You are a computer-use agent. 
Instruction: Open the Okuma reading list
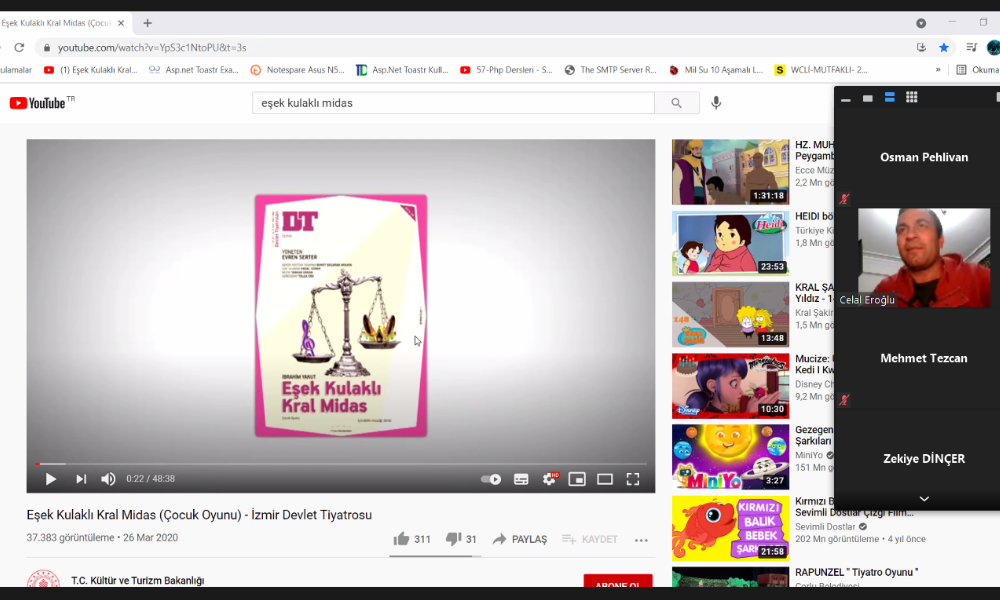pyautogui.click(x=977, y=70)
